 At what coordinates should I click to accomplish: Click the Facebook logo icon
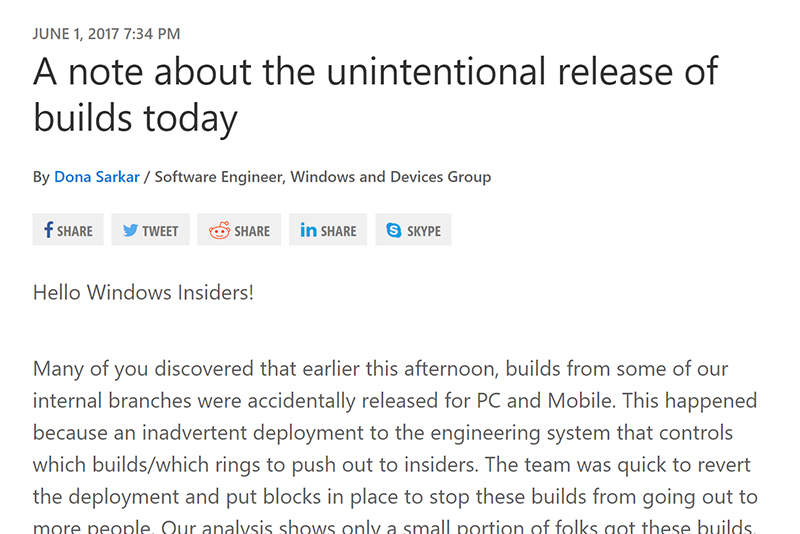48,230
